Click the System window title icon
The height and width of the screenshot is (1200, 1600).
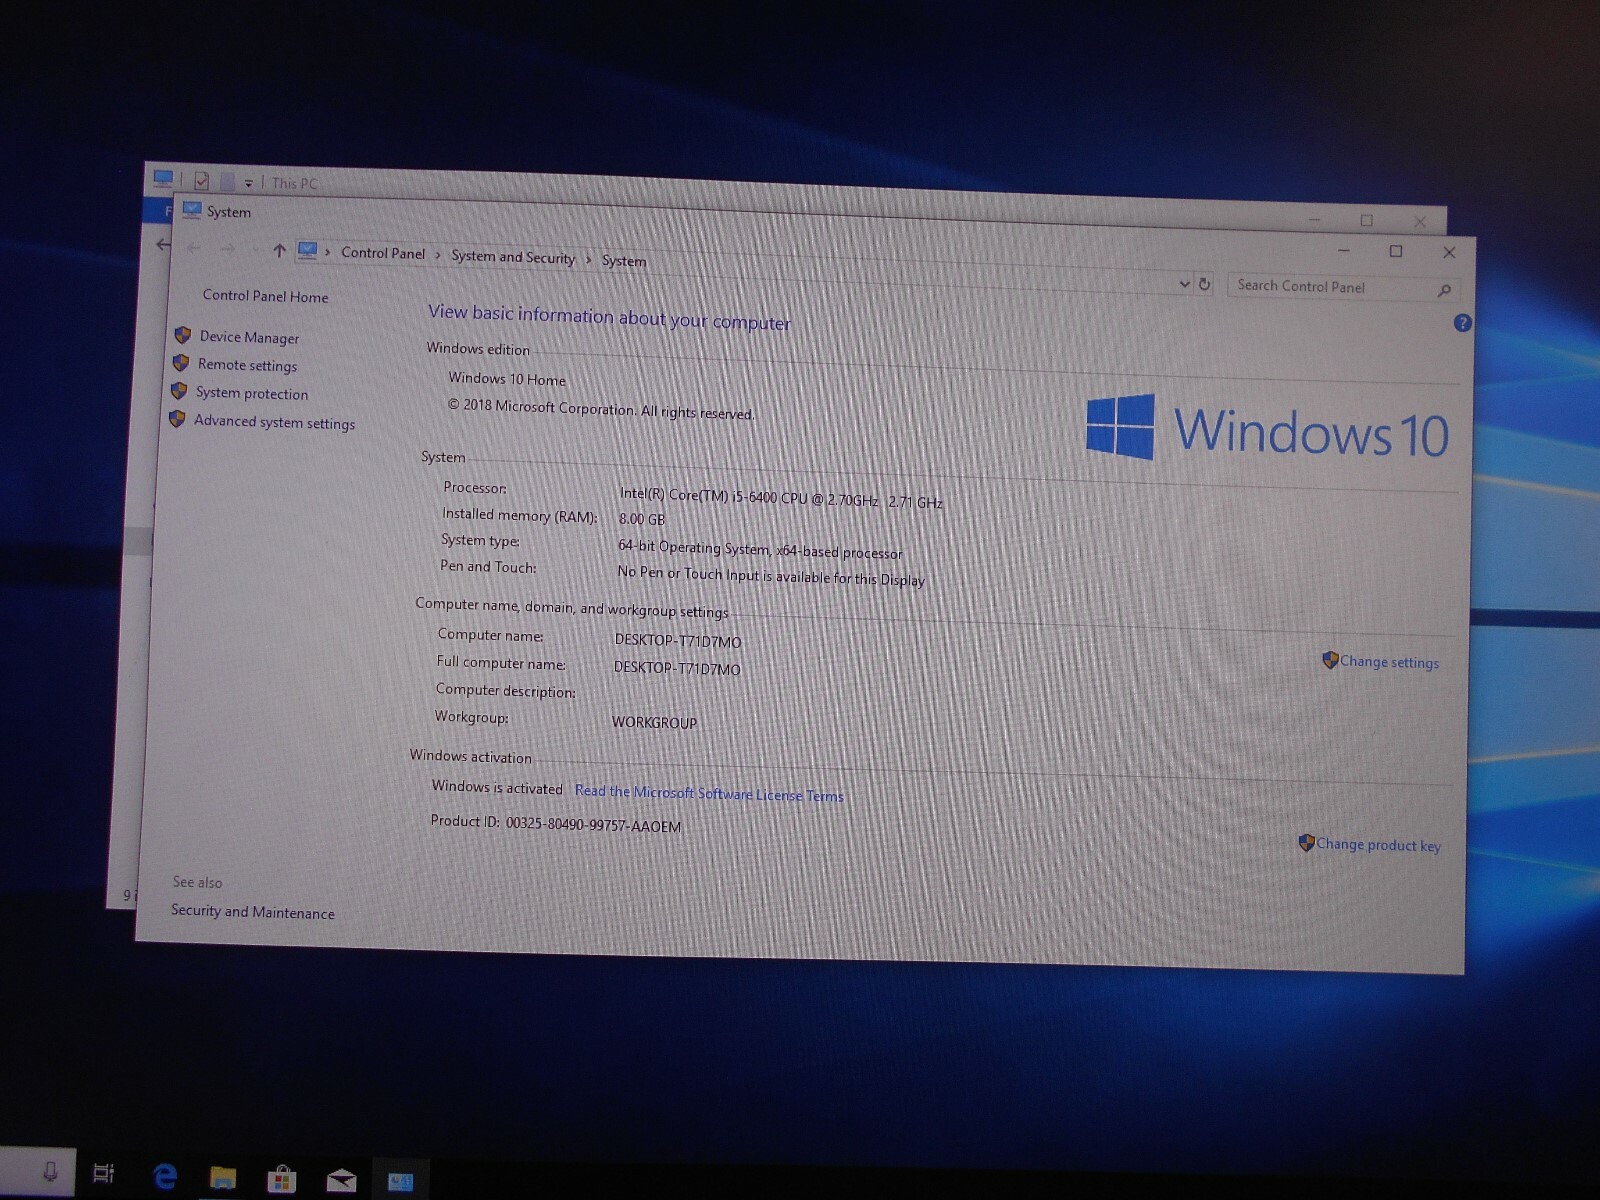click(x=192, y=210)
